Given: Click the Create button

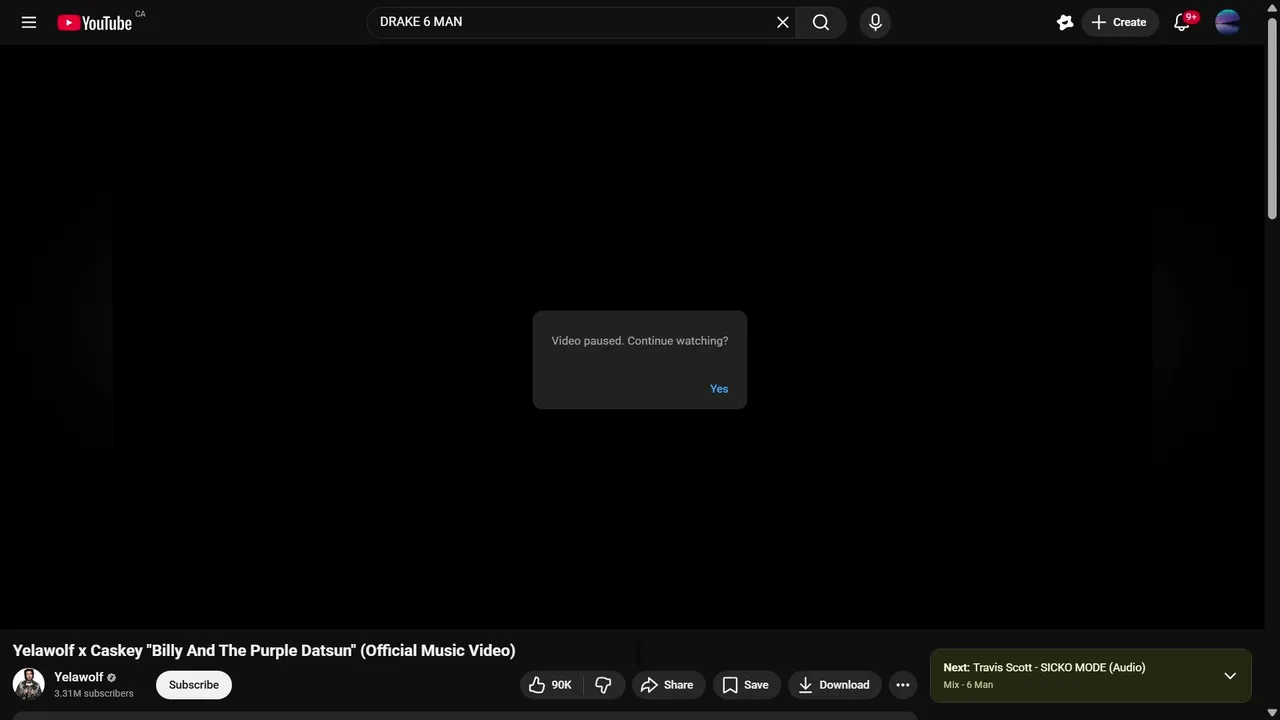Looking at the screenshot, I should pos(1120,22).
